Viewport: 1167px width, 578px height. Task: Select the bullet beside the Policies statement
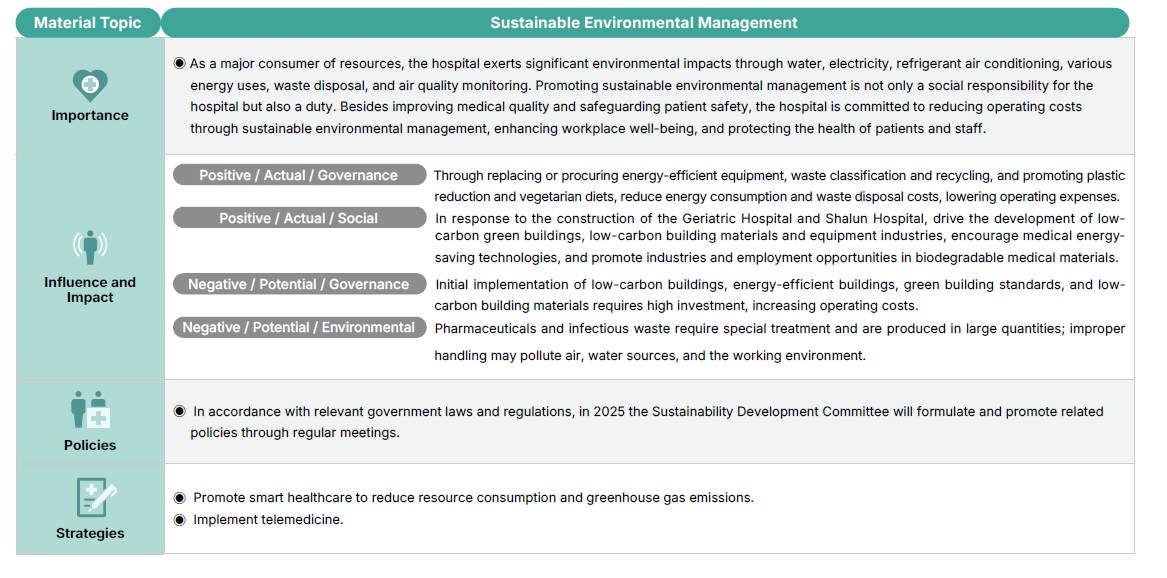pyautogui.click(x=180, y=411)
